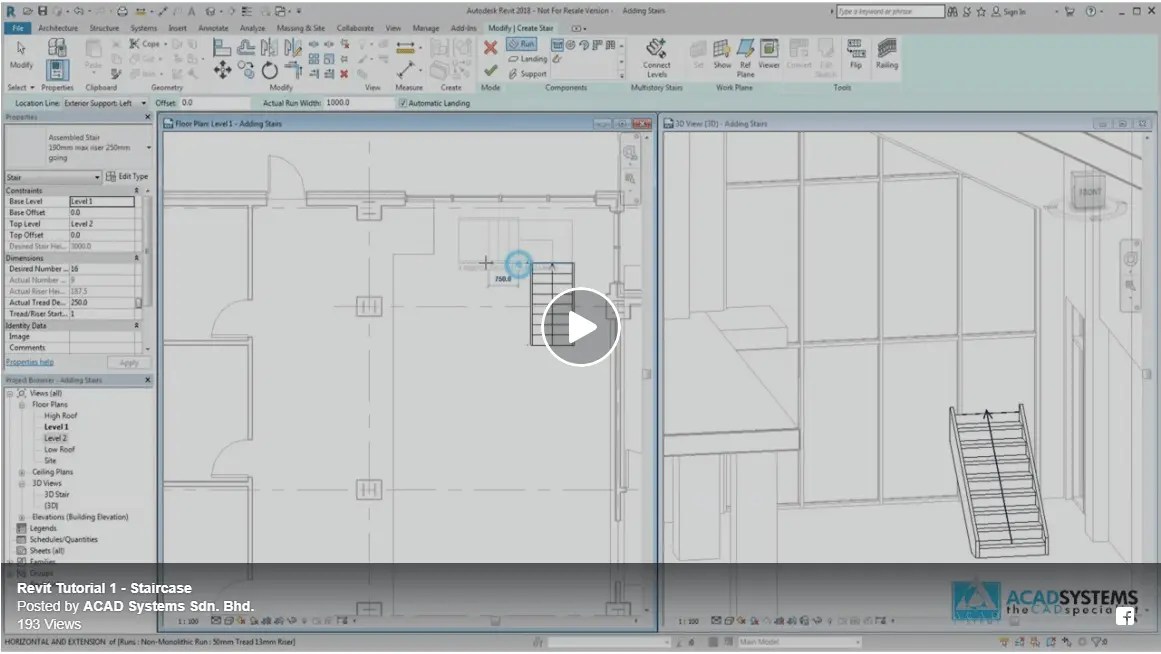Image resolution: width=1161 pixels, height=654 pixels.
Task: Collapse the Identity Data section
Action: 136,325
